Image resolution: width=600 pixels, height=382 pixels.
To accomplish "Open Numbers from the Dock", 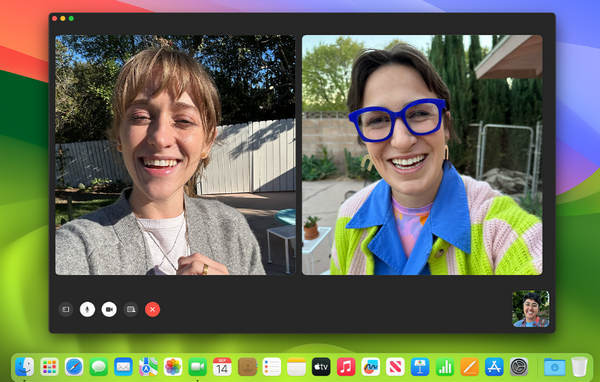I will pyautogui.click(x=445, y=367).
